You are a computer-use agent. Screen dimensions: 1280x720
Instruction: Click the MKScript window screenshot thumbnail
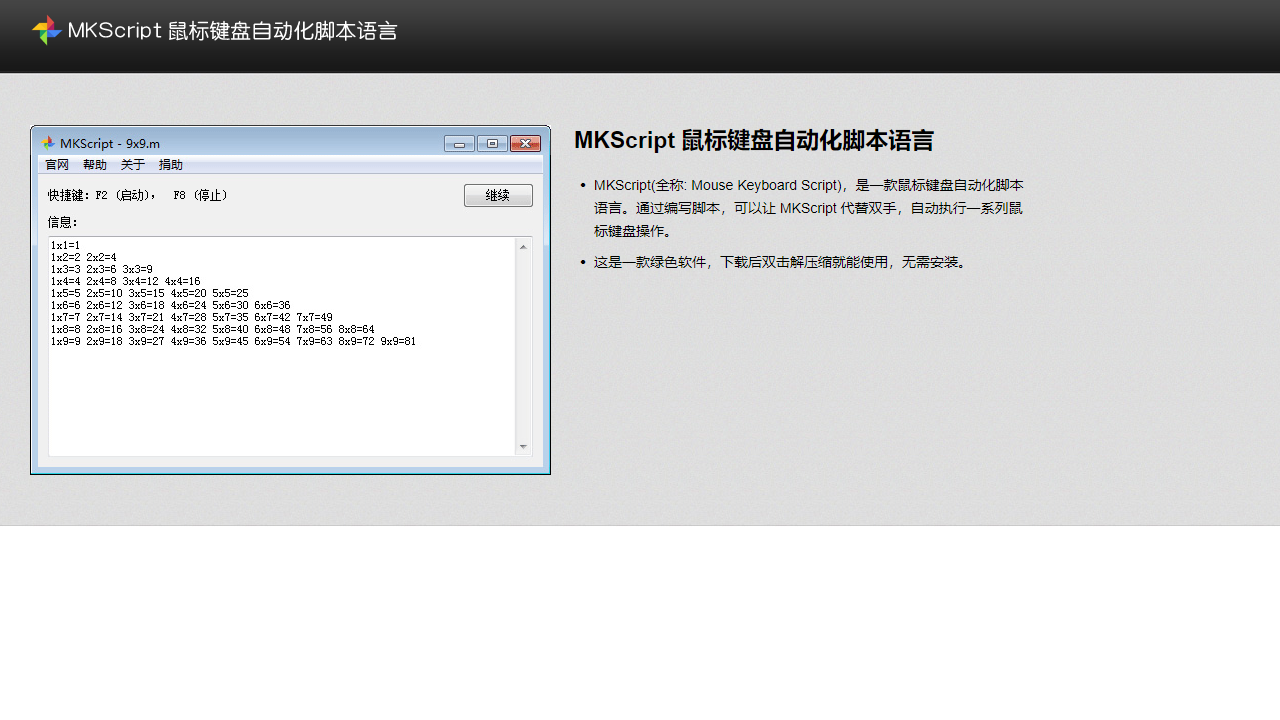point(290,300)
